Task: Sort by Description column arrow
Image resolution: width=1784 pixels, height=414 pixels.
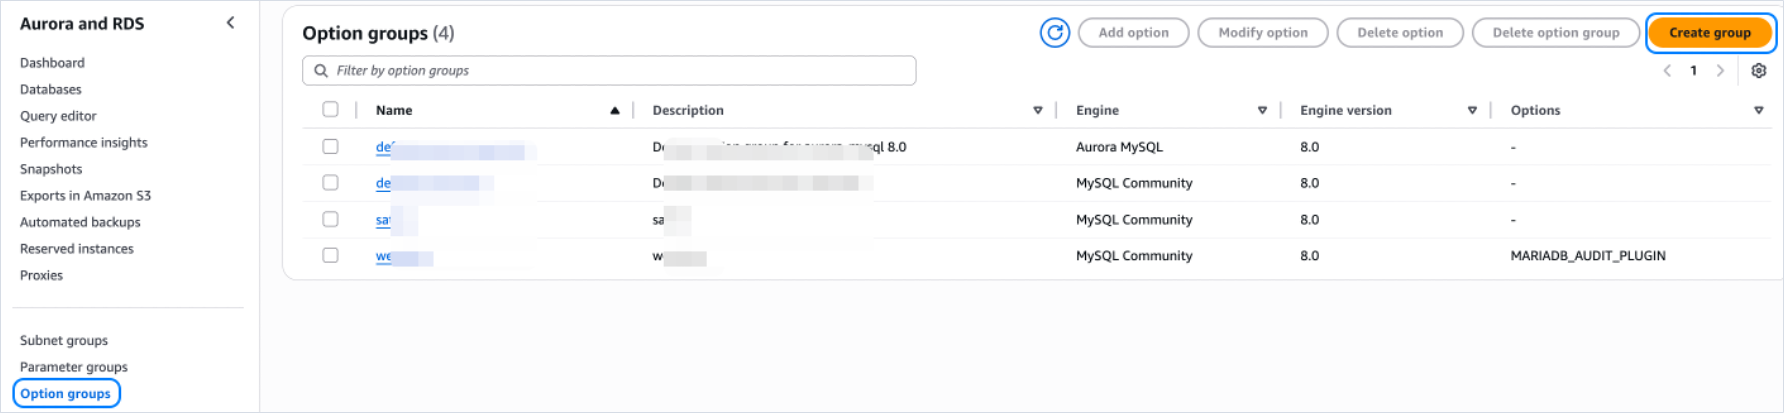Action: coord(1037,111)
